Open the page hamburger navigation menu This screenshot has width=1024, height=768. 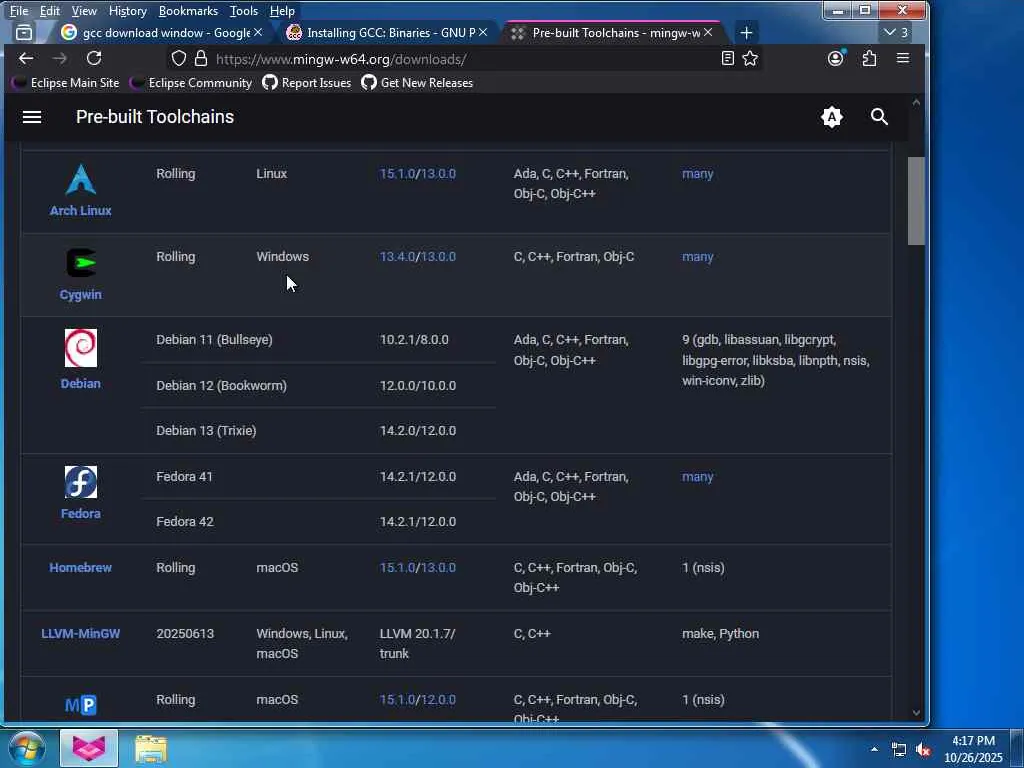click(31, 117)
